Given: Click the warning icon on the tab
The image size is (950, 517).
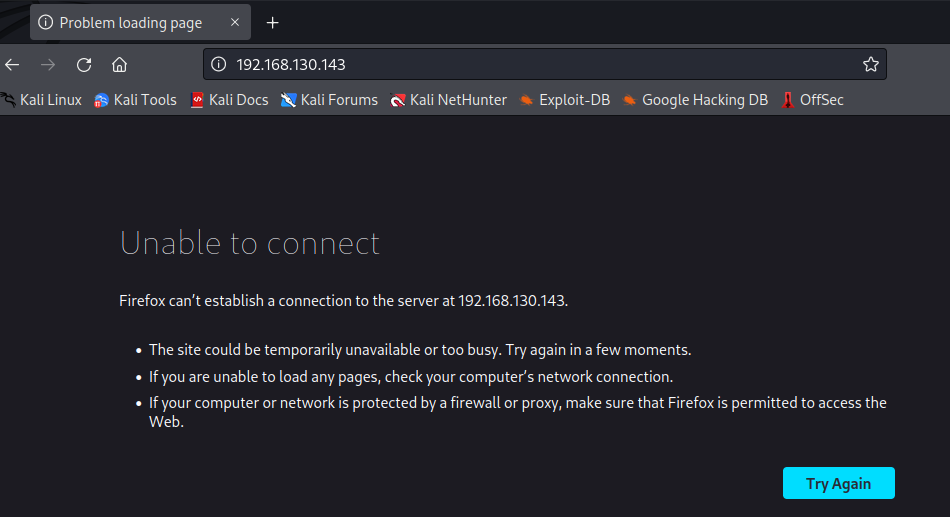Looking at the screenshot, I should (x=45, y=22).
